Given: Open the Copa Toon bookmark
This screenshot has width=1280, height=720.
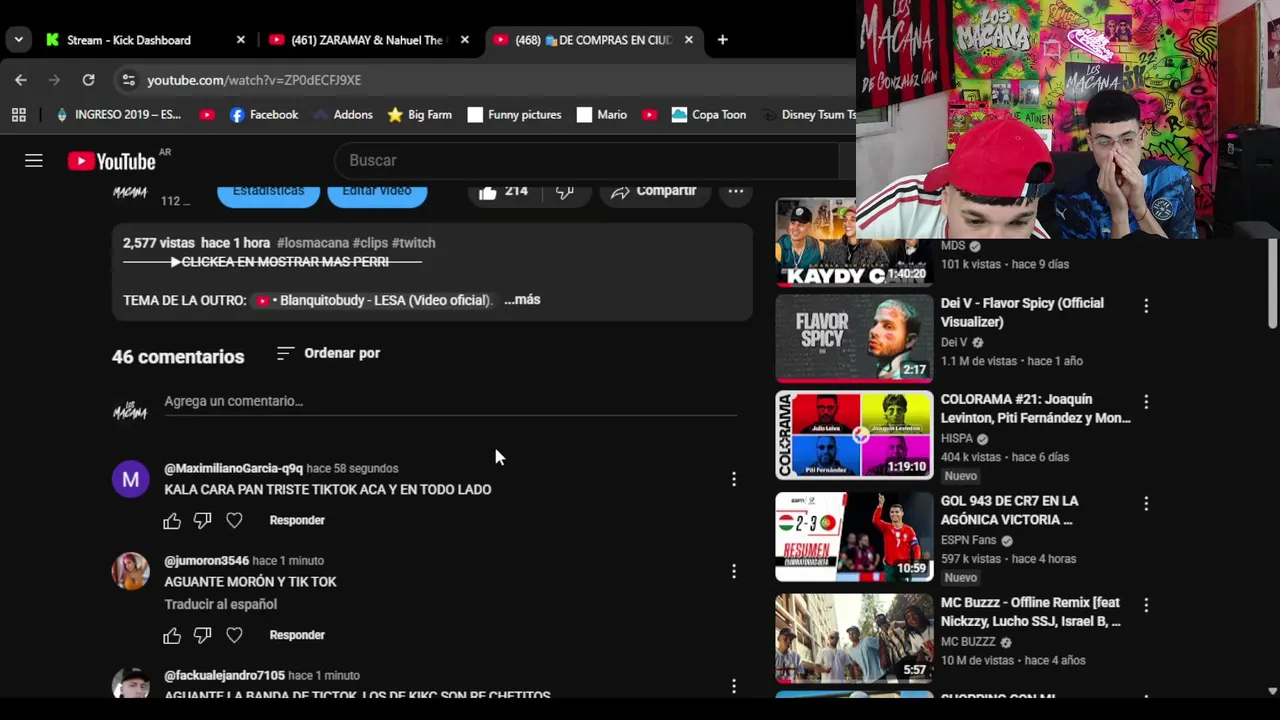Looking at the screenshot, I should (x=709, y=115).
